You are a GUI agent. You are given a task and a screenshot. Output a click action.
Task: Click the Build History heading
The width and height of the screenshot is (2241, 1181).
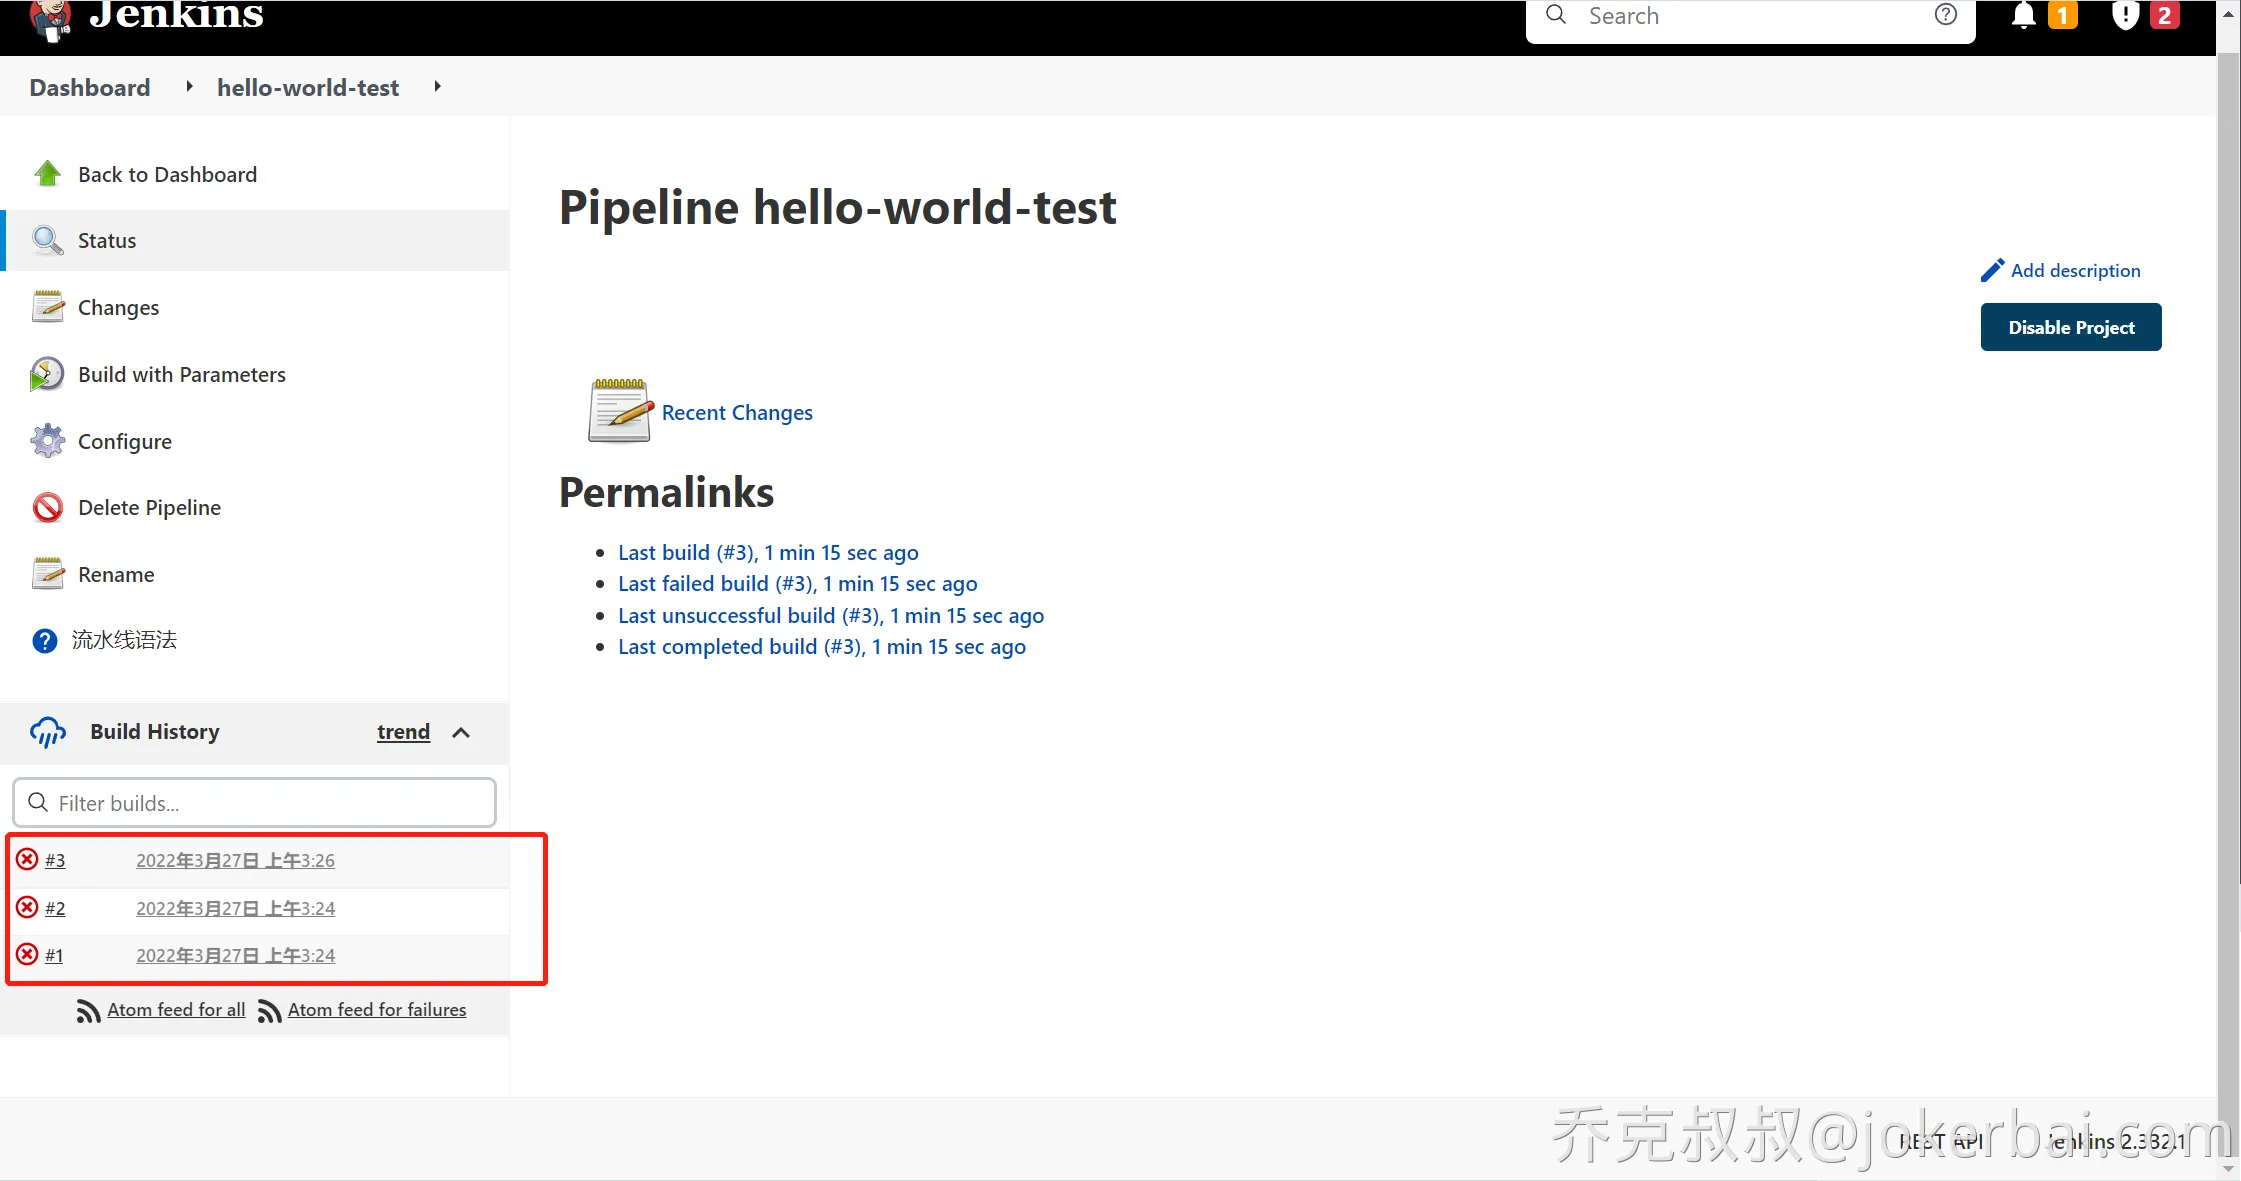(155, 732)
